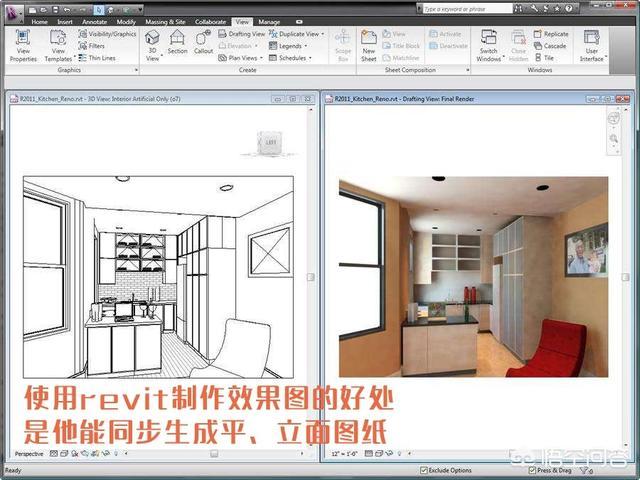This screenshot has width=640, height=480.
Task: Open Visibility/Graphics settings
Action: tap(107, 34)
